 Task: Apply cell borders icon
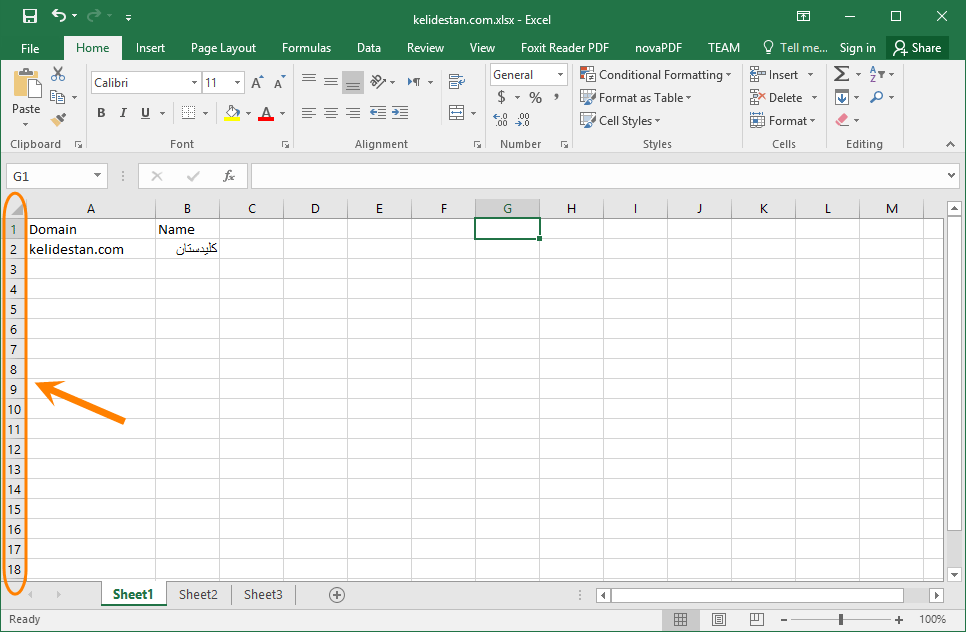tap(189, 113)
